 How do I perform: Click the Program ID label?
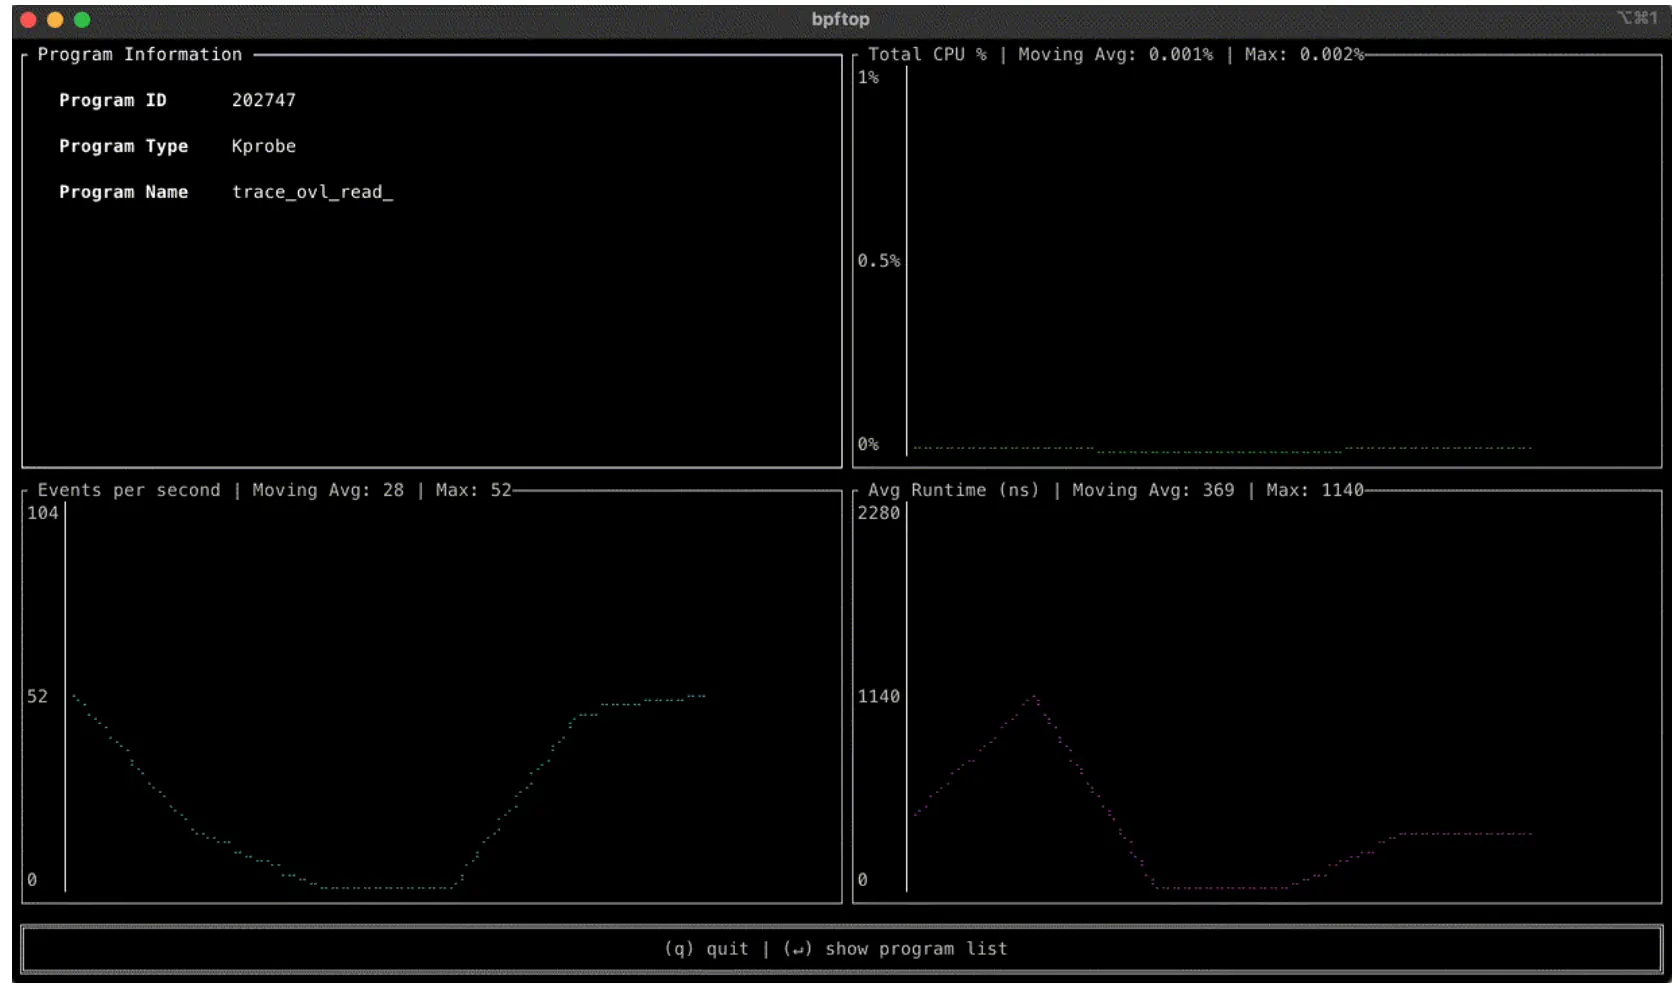point(113,100)
